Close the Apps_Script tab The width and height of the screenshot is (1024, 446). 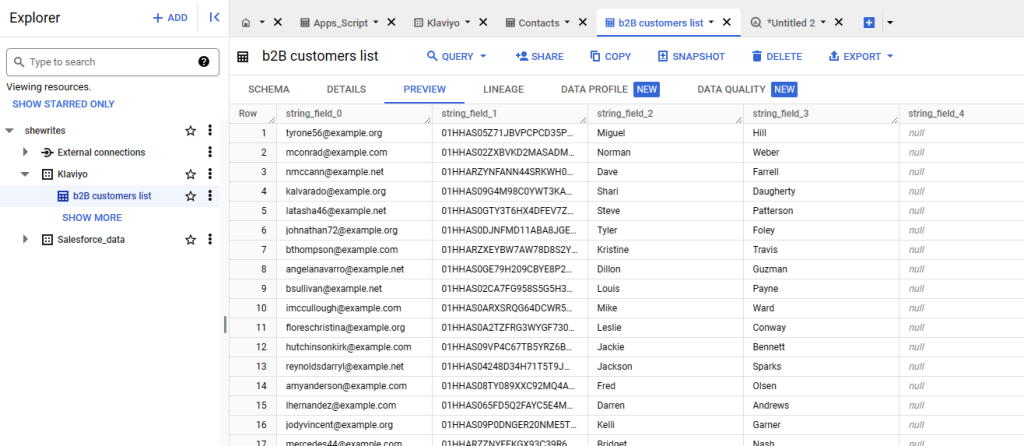(391, 22)
